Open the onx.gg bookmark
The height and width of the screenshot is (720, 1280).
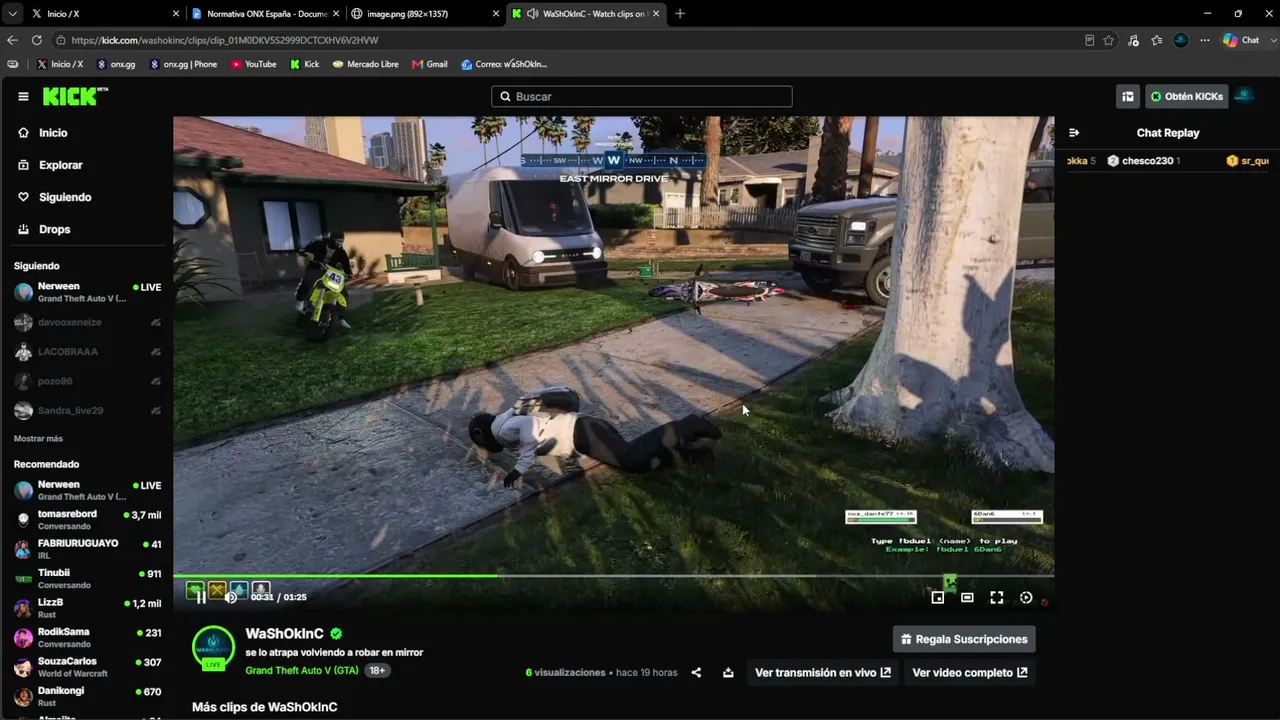(116, 64)
